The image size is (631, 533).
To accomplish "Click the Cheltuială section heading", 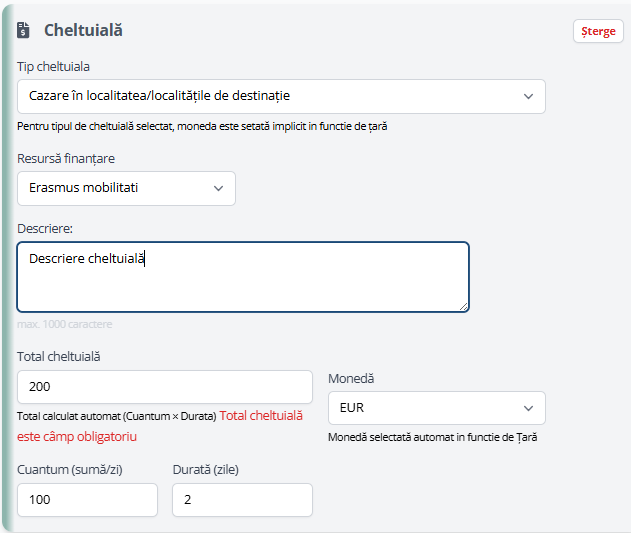I will [x=83, y=31].
